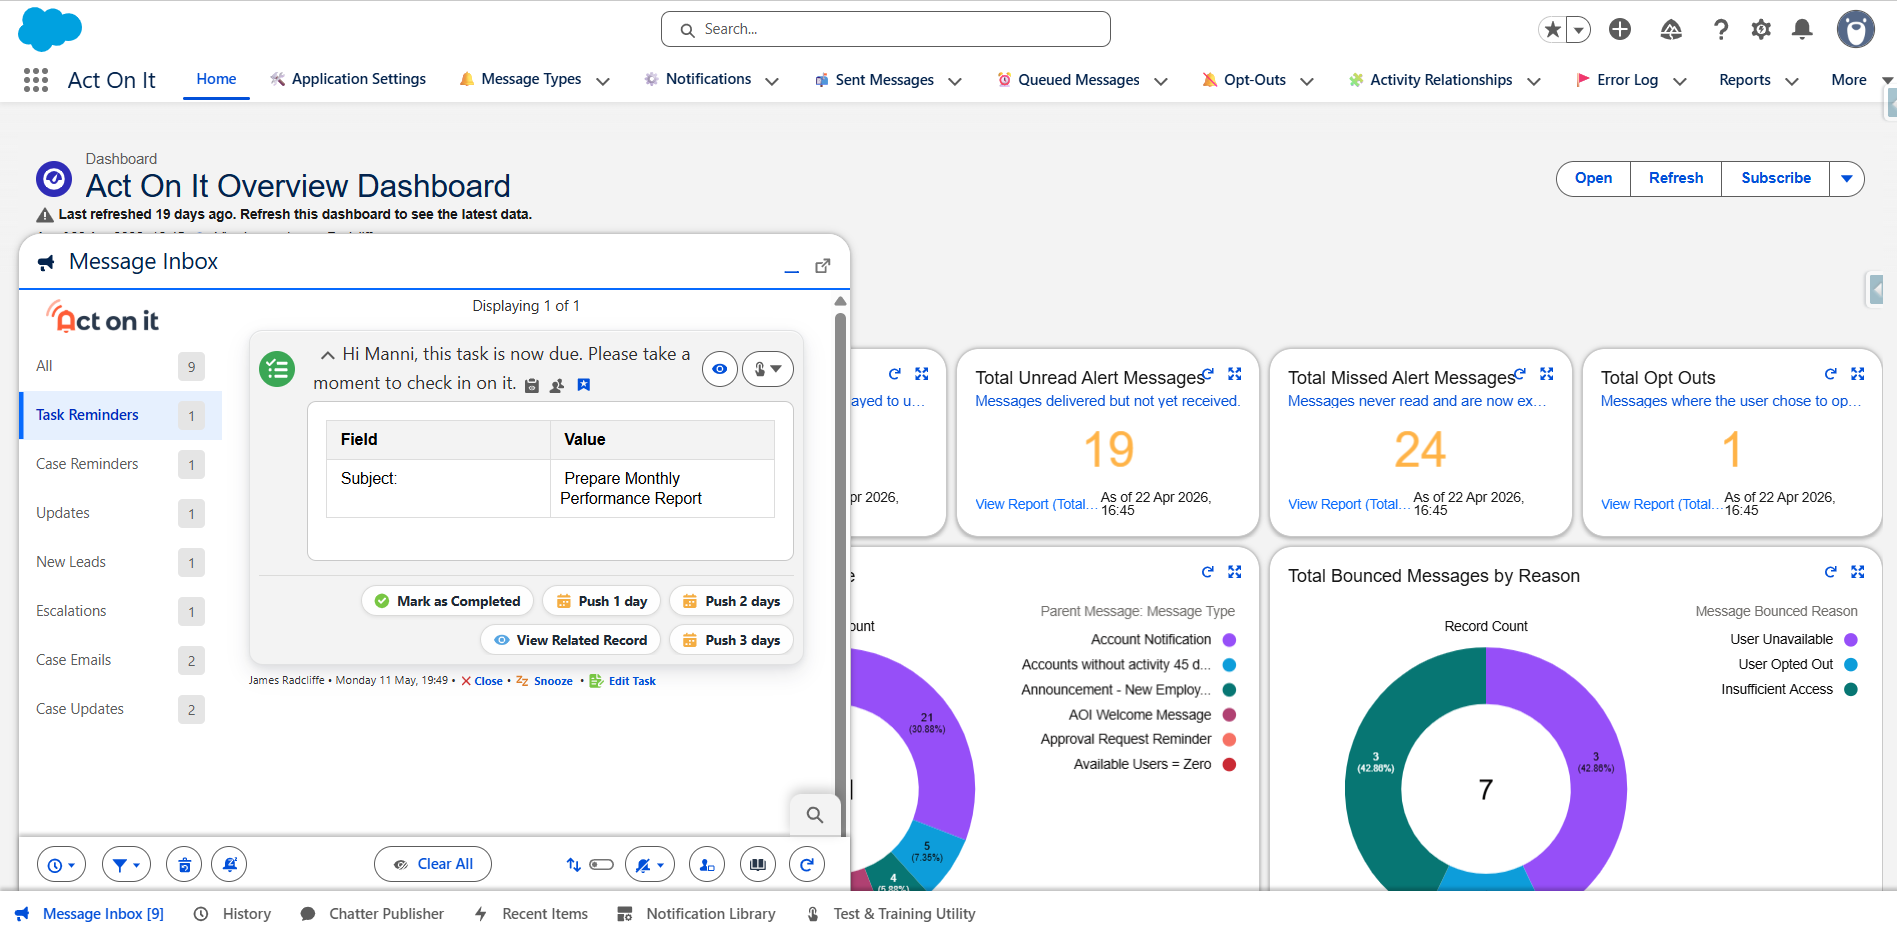Open the History utility bar item
Screen dimensions: 1897x933
click(232, 914)
